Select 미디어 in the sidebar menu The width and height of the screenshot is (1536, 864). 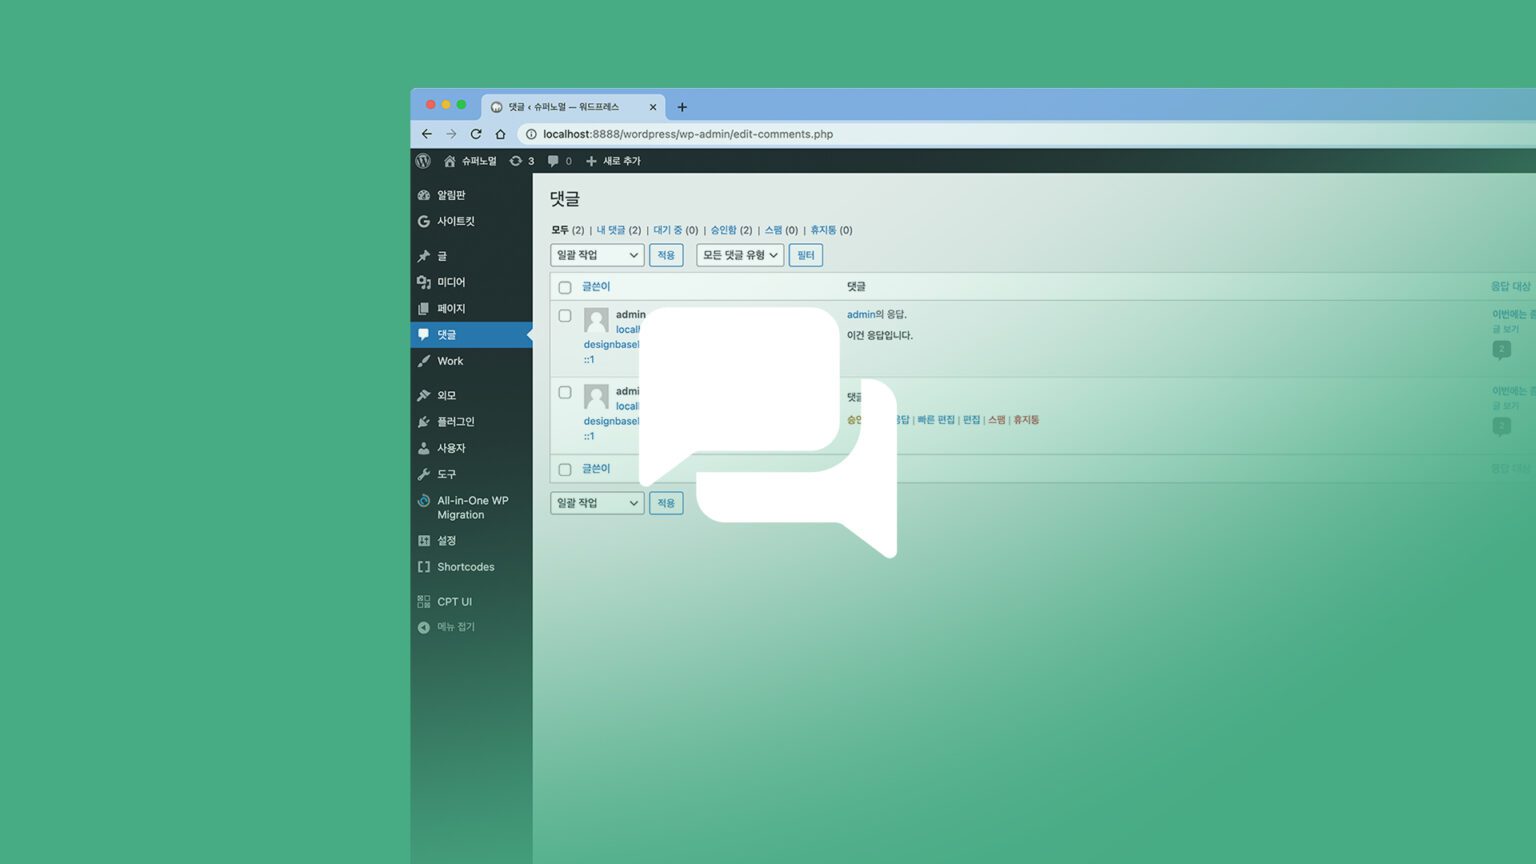click(450, 282)
